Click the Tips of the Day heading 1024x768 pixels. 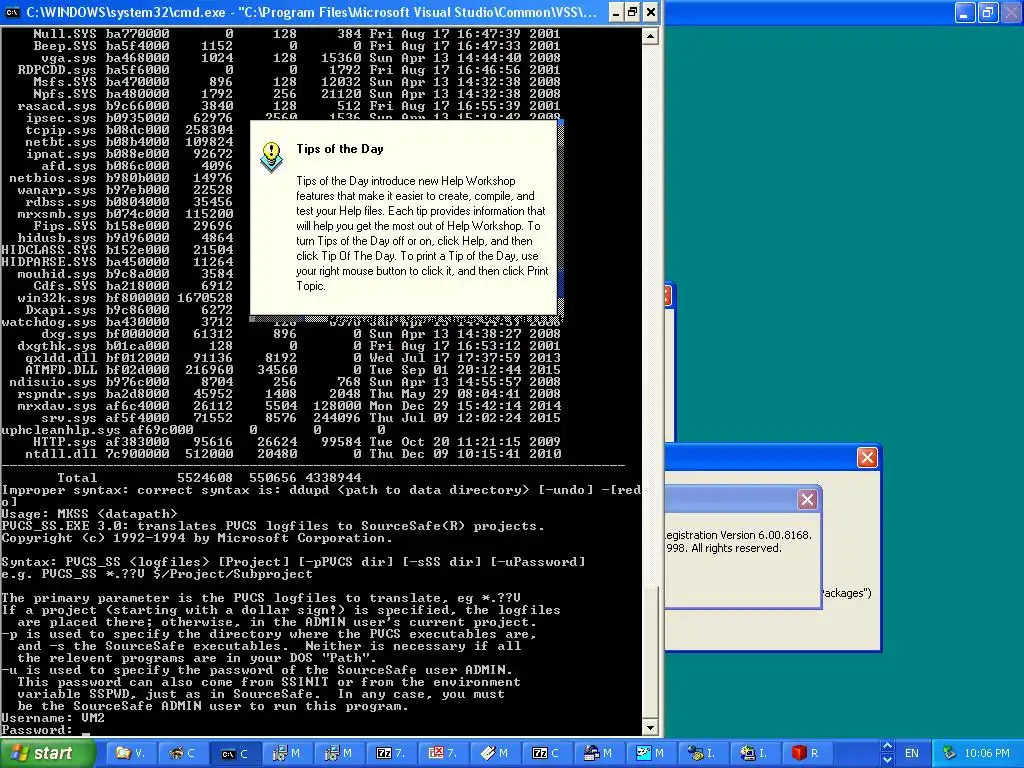pyautogui.click(x=340, y=149)
